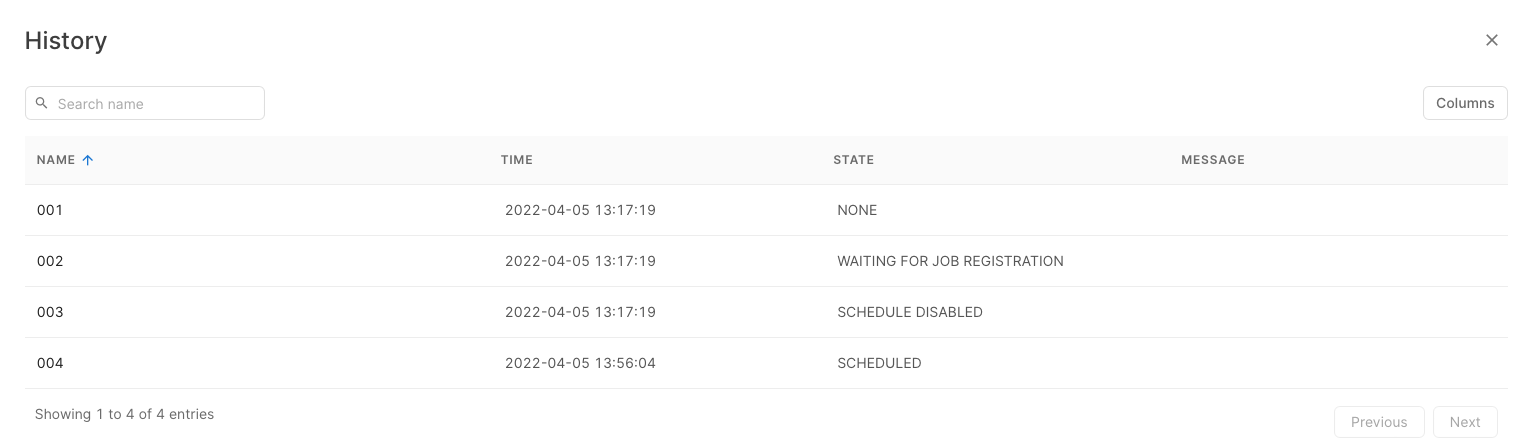The width and height of the screenshot is (1531, 447).
Task: Select history entry 003
Action: [50, 312]
